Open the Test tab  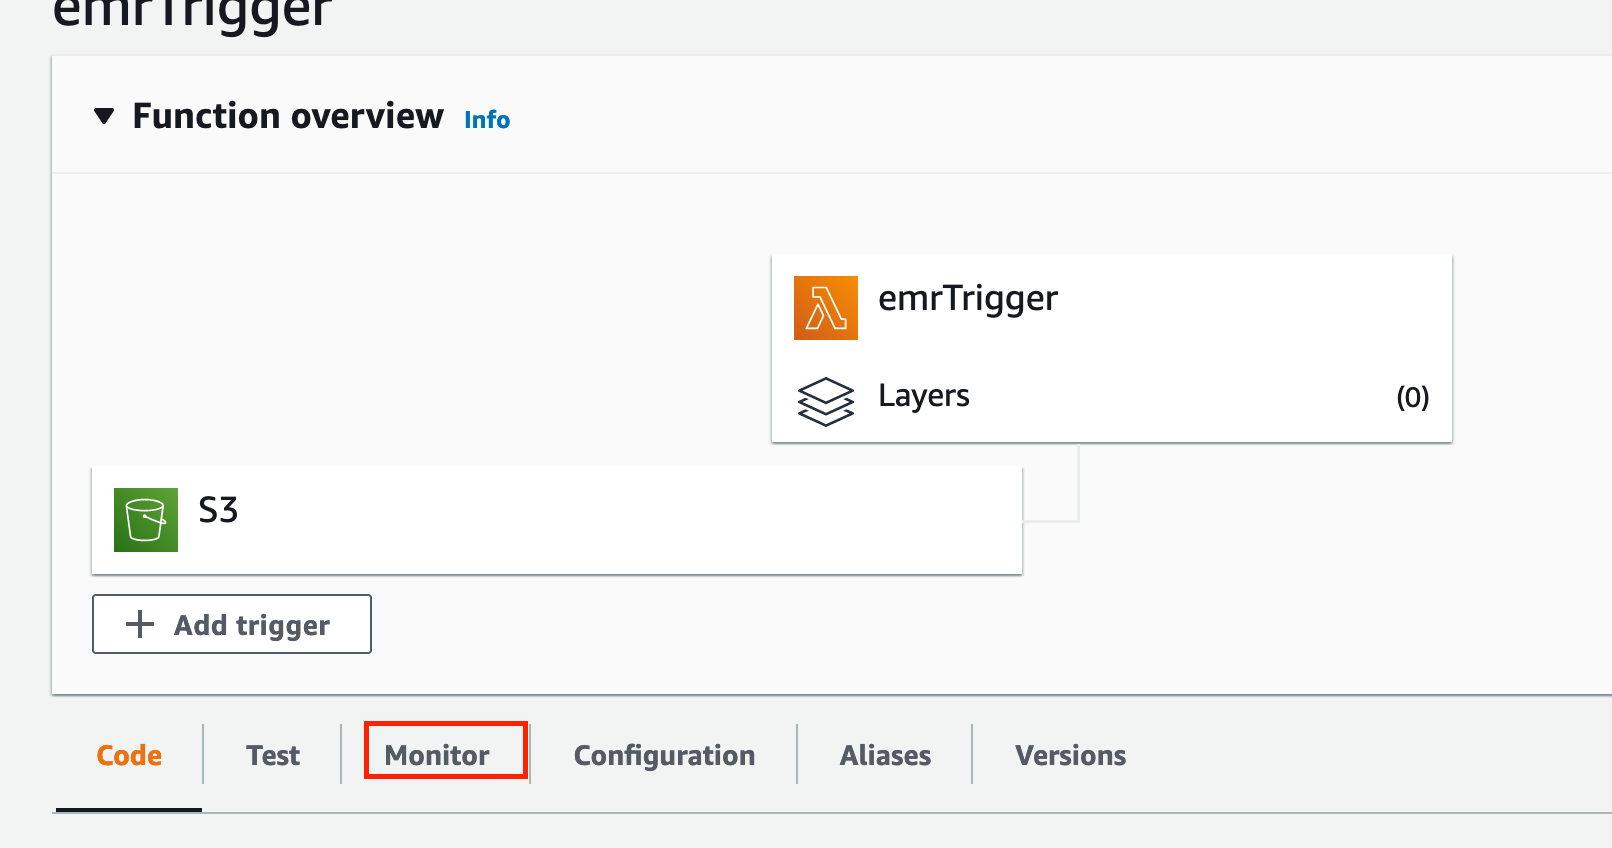(273, 756)
